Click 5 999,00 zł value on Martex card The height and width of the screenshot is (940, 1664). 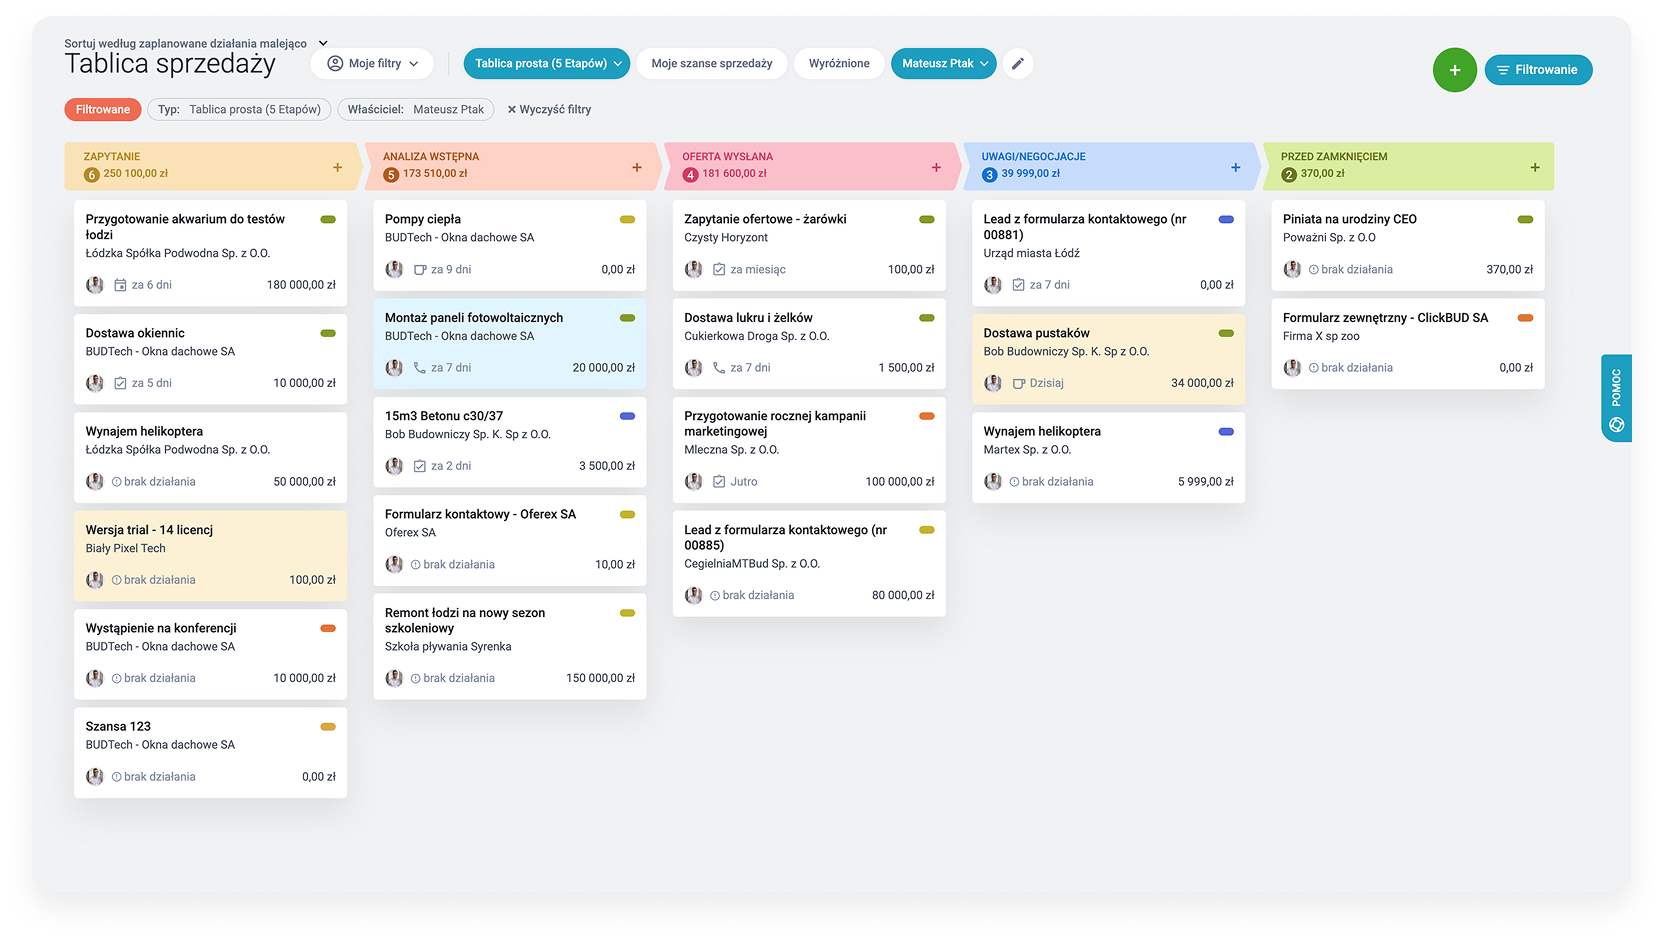click(1206, 482)
